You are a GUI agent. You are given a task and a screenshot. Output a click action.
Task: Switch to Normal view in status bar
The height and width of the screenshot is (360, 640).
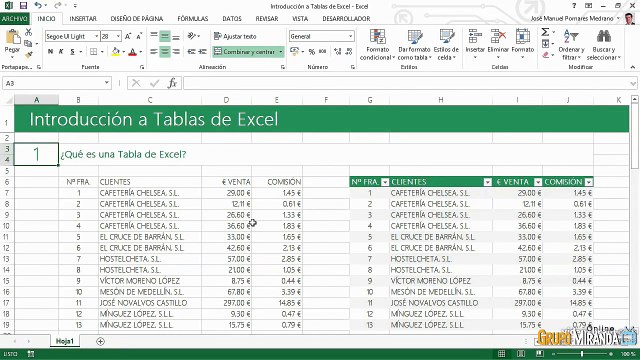click(x=502, y=354)
